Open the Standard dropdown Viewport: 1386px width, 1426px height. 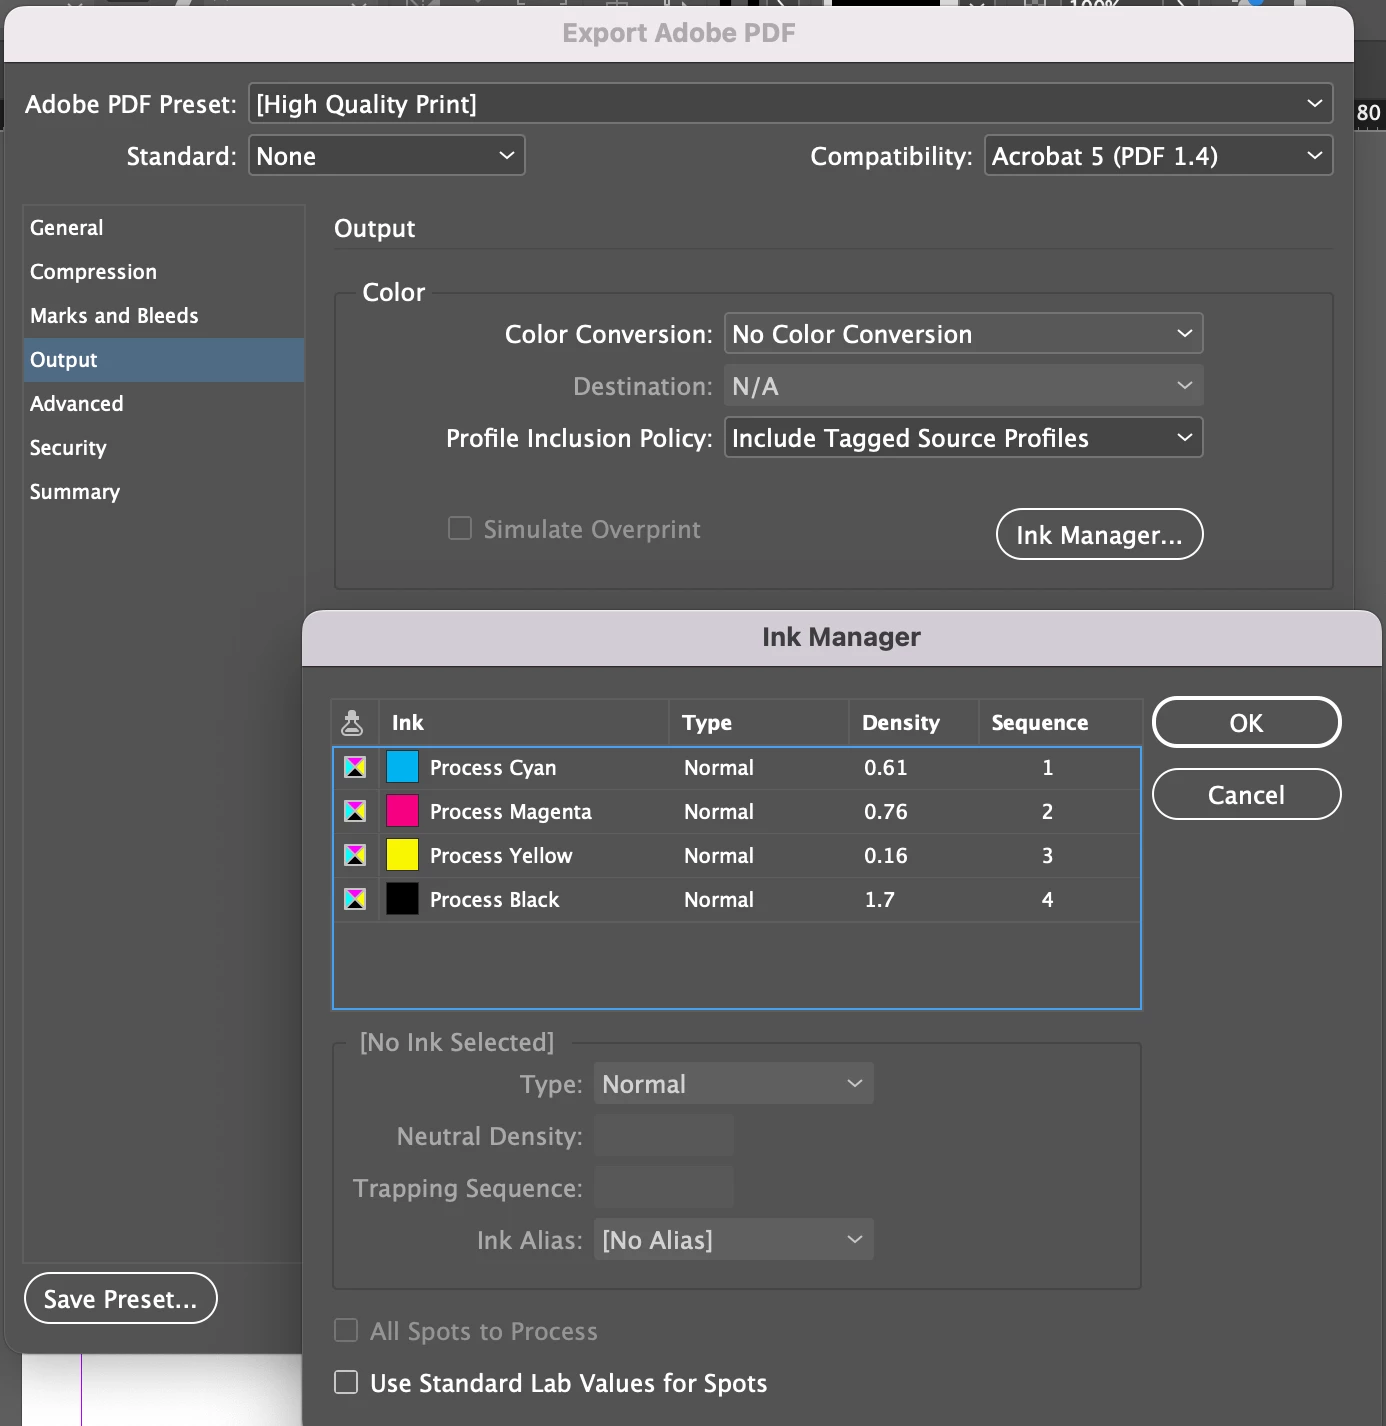click(386, 155)
